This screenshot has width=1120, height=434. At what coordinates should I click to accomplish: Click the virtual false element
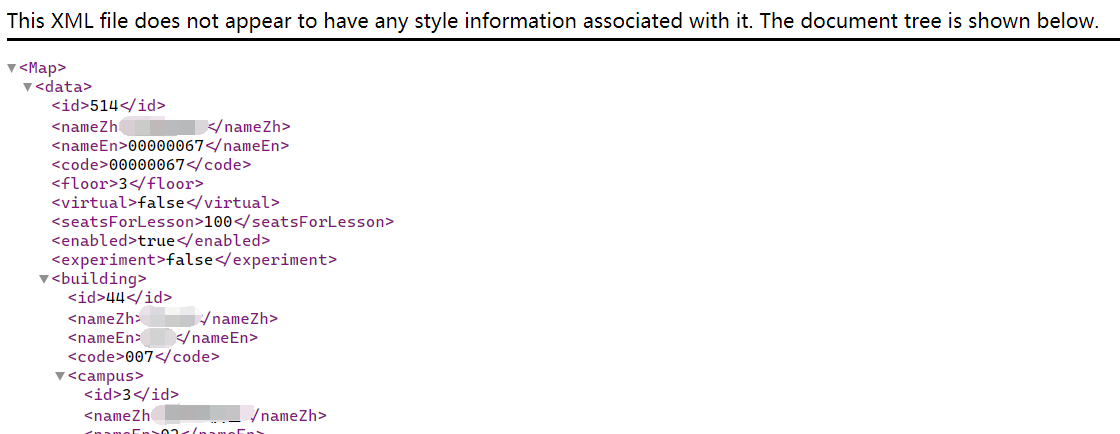[x=165, y=203]
